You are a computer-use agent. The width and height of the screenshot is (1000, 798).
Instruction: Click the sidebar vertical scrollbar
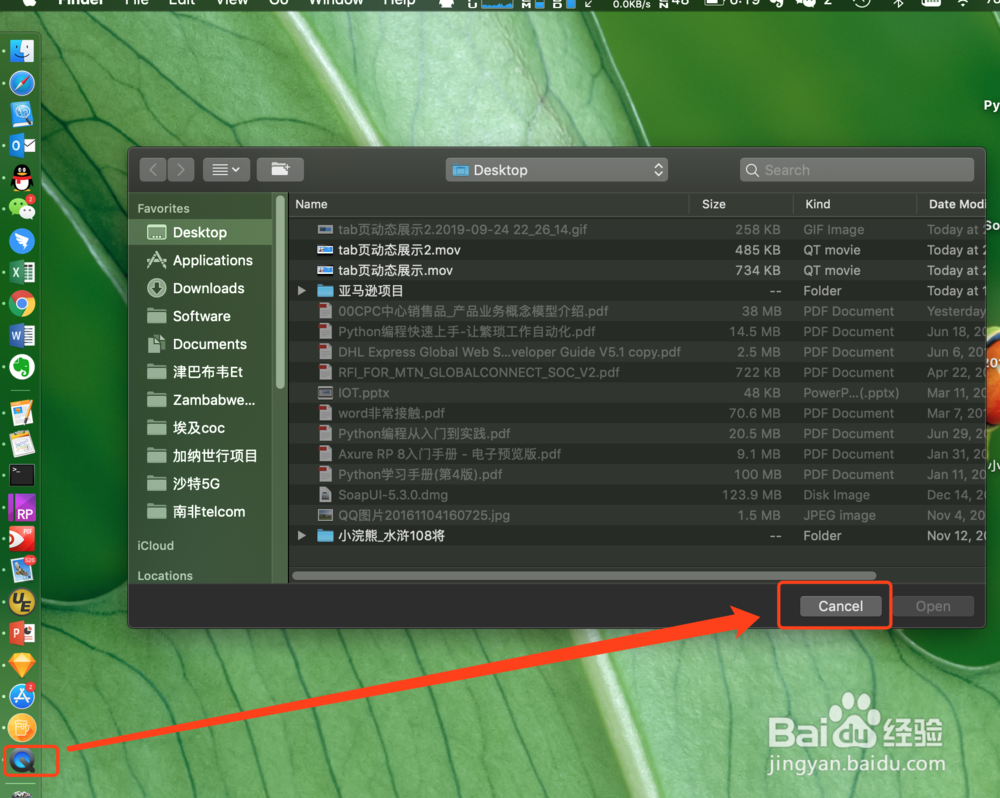[x=280, y=293]
